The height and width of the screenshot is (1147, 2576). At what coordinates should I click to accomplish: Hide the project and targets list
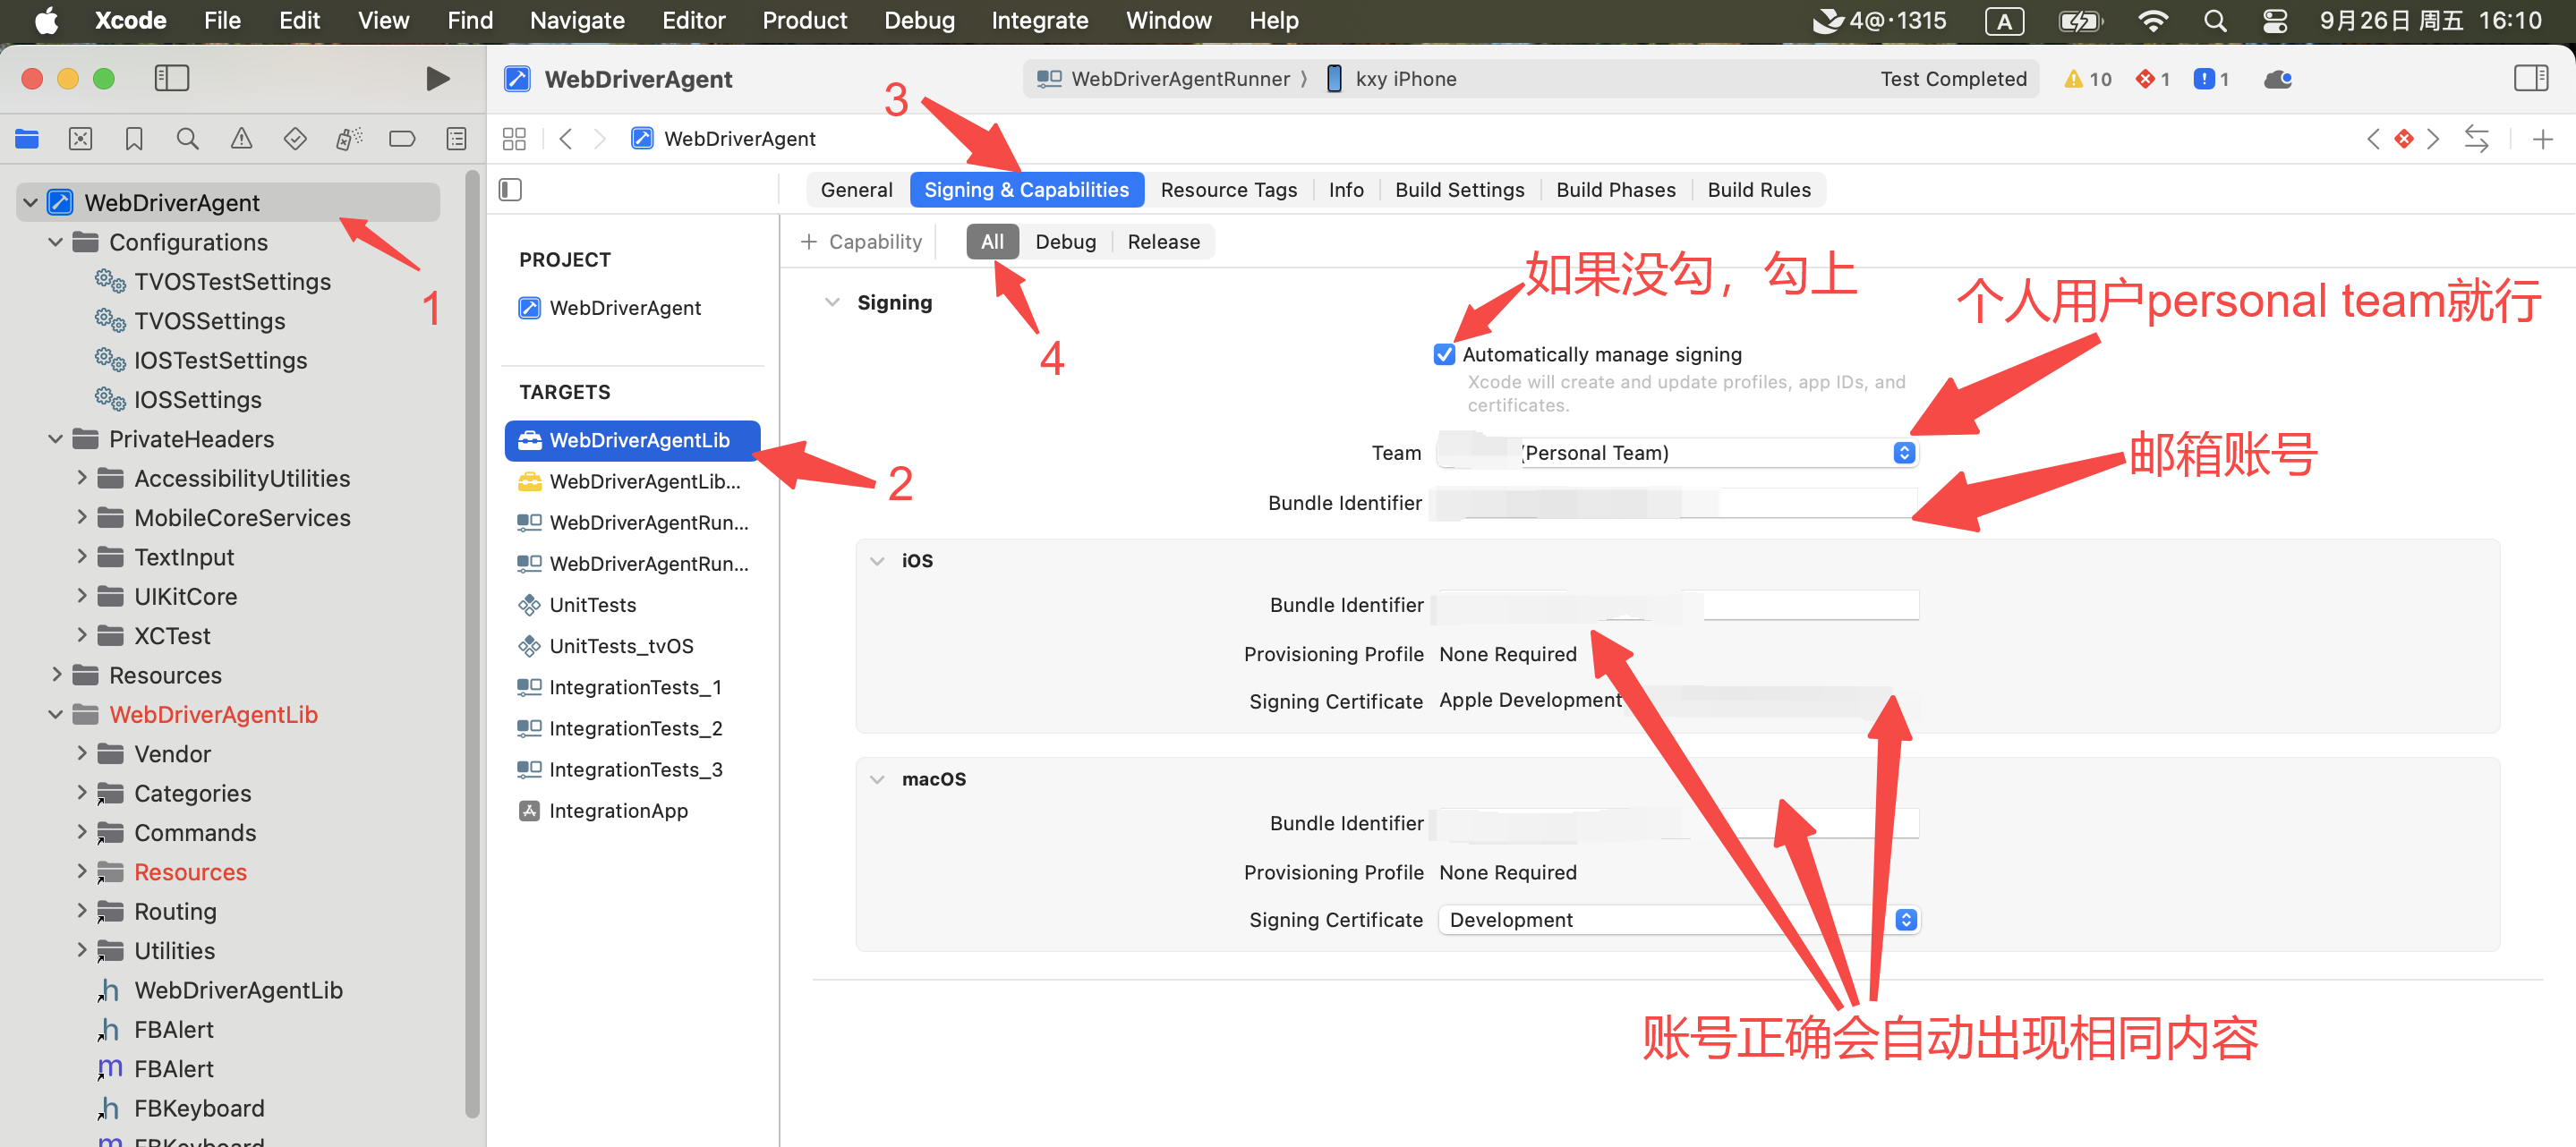[x=510, y=189]
